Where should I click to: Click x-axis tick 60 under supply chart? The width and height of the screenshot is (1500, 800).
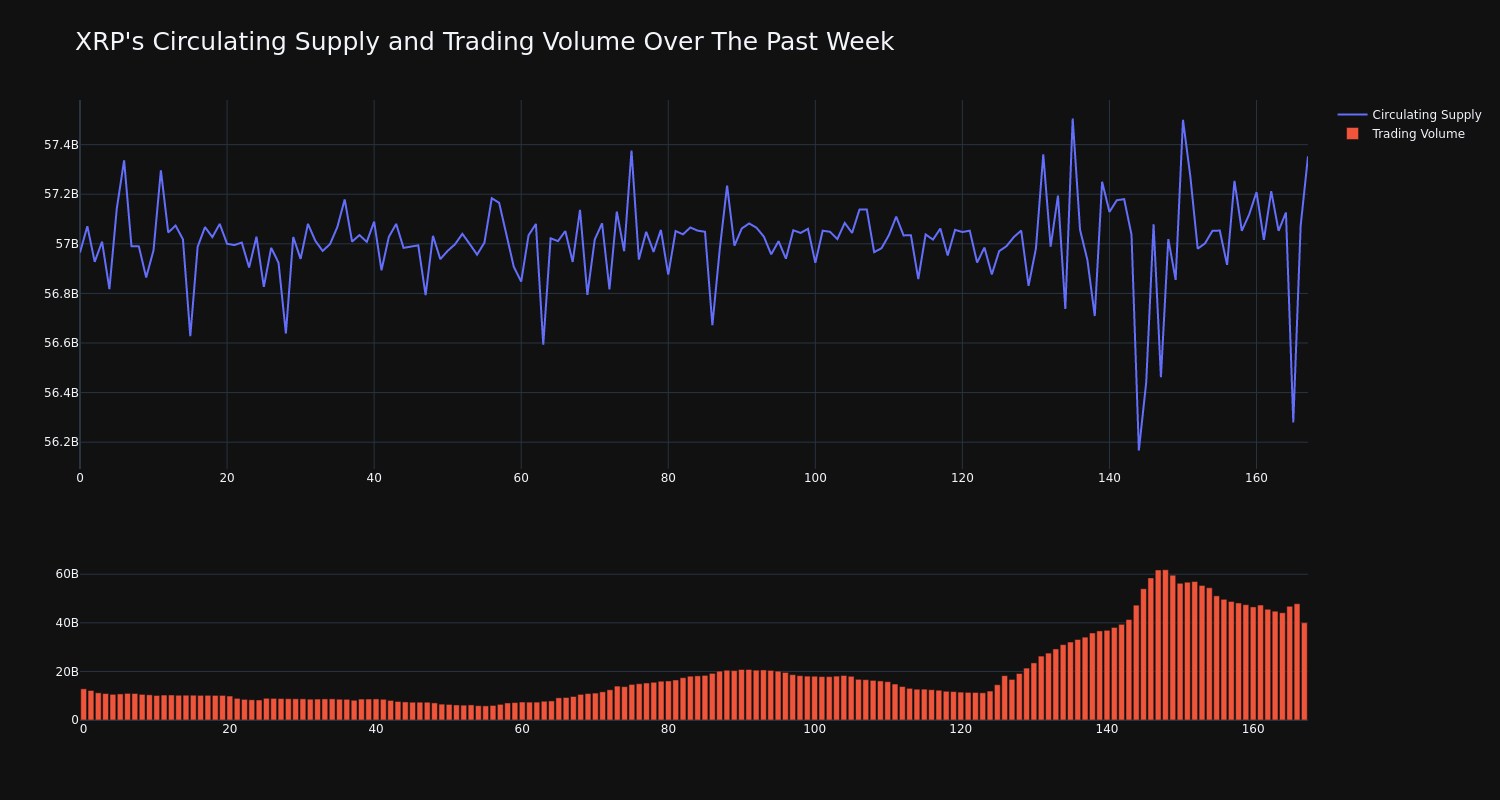(x=521, y=478)
